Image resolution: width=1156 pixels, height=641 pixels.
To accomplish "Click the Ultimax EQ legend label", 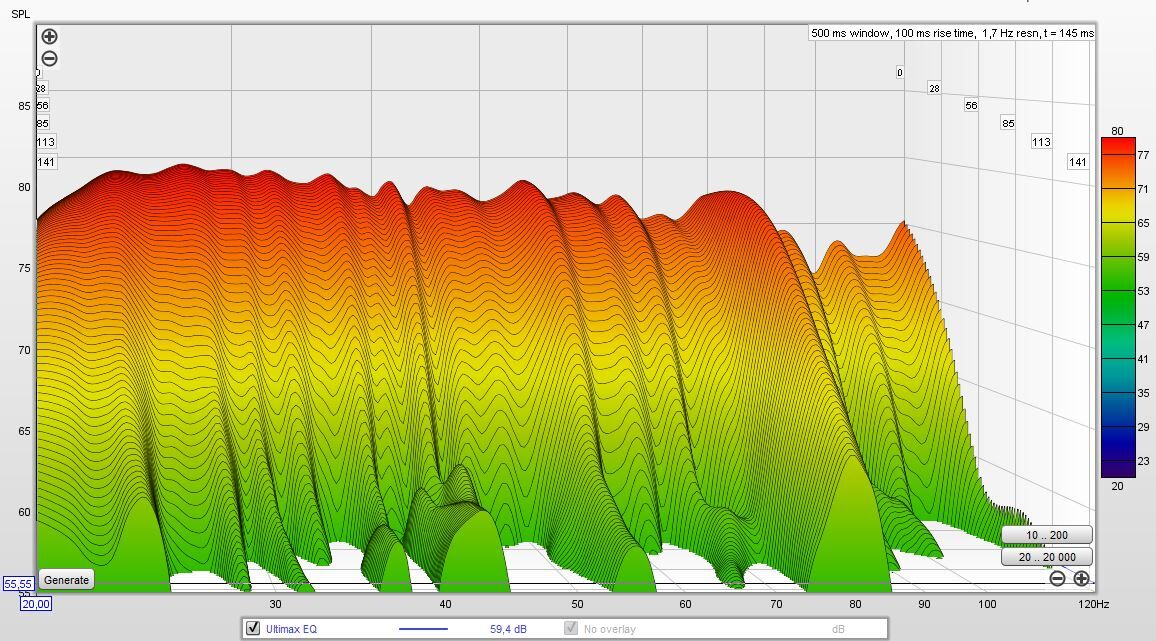I will pos(291,629).
